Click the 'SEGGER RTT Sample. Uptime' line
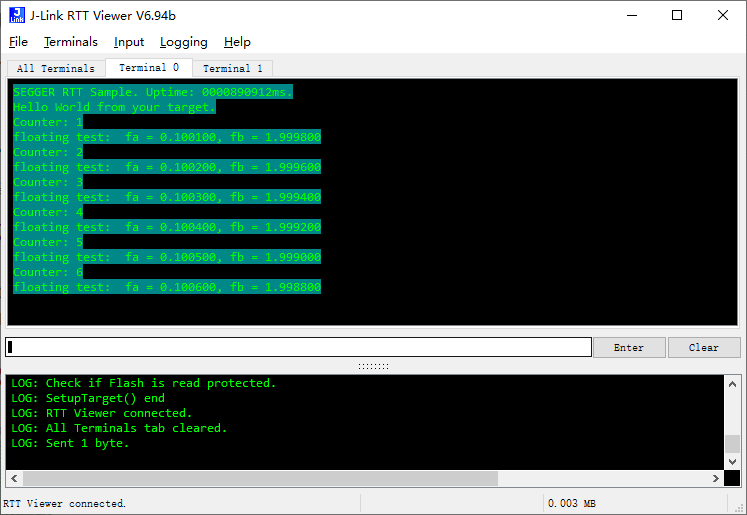Viewport: 747px width, 515px height. 152,92
